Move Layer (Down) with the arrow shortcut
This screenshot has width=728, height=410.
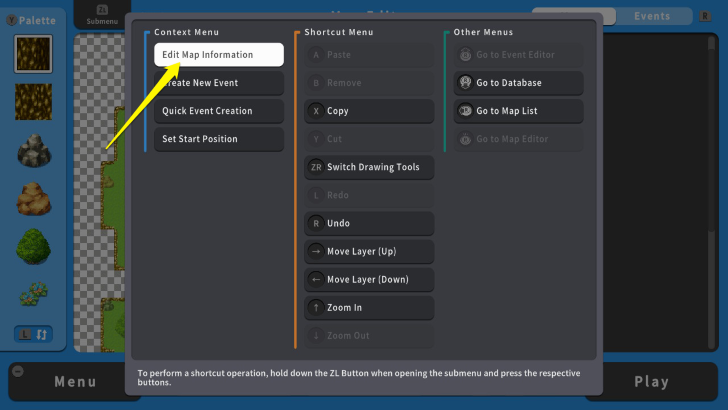(x=369, y=279)
